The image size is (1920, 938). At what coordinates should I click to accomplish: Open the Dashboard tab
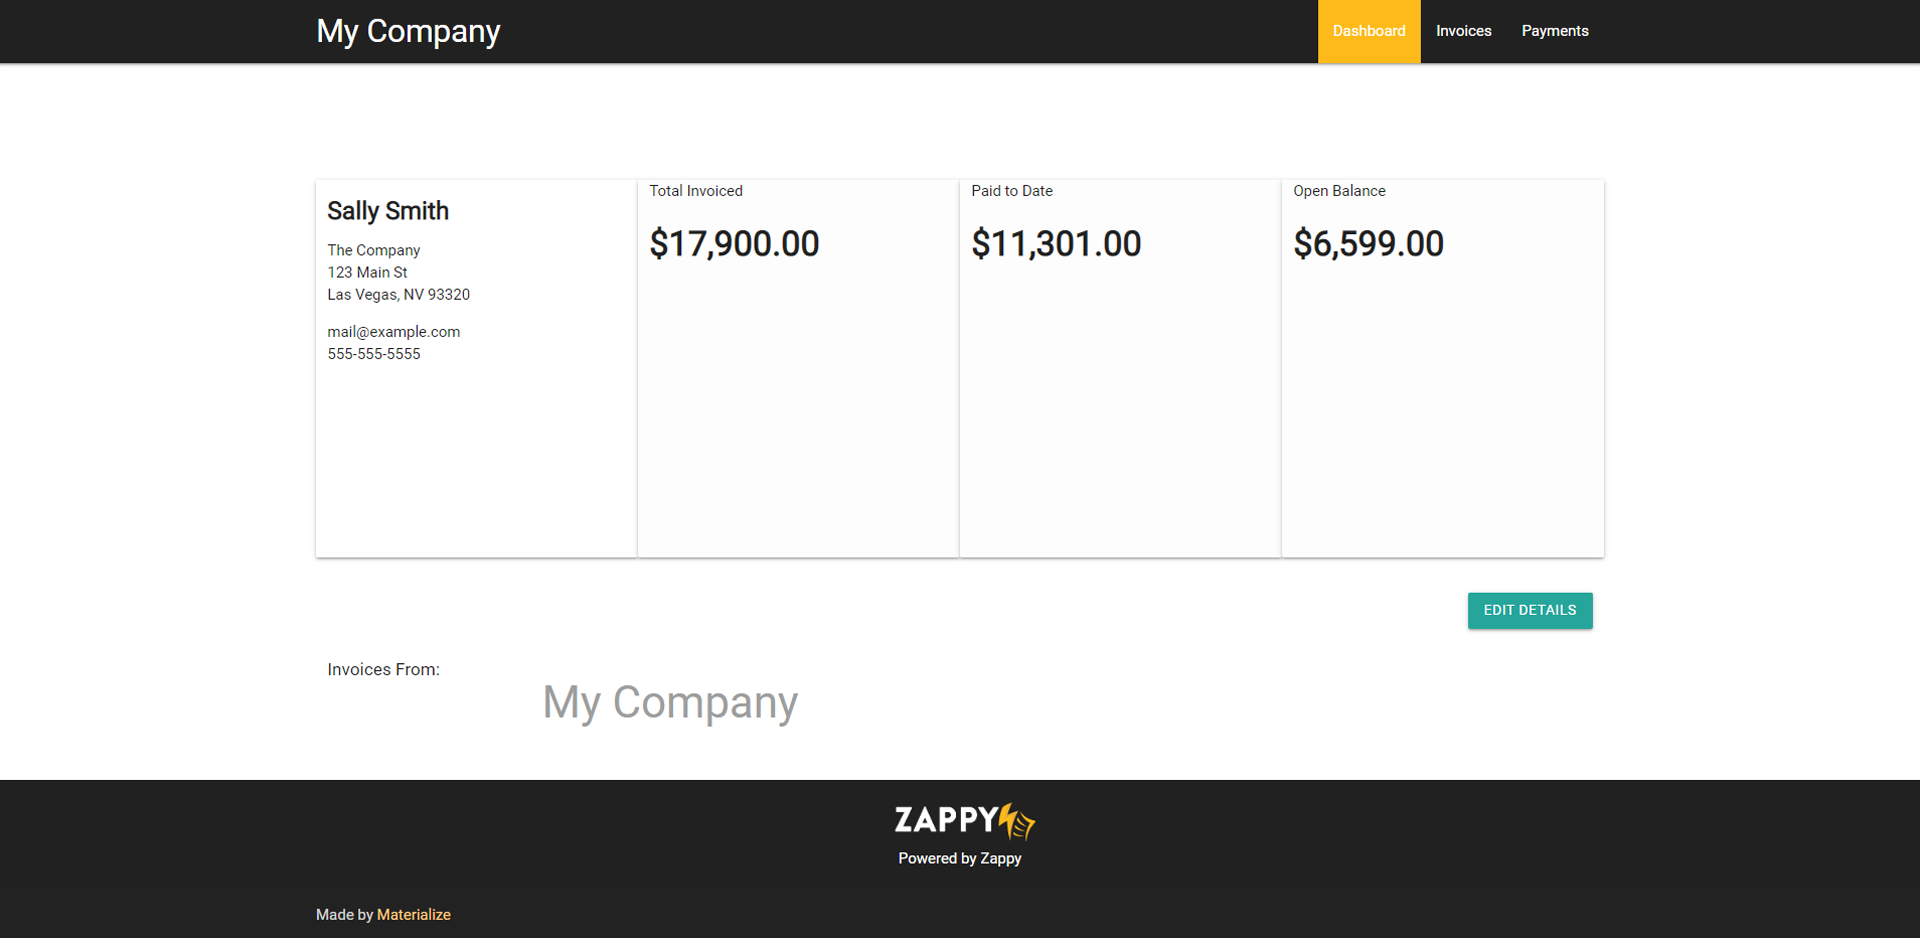tap(1368, 31)
